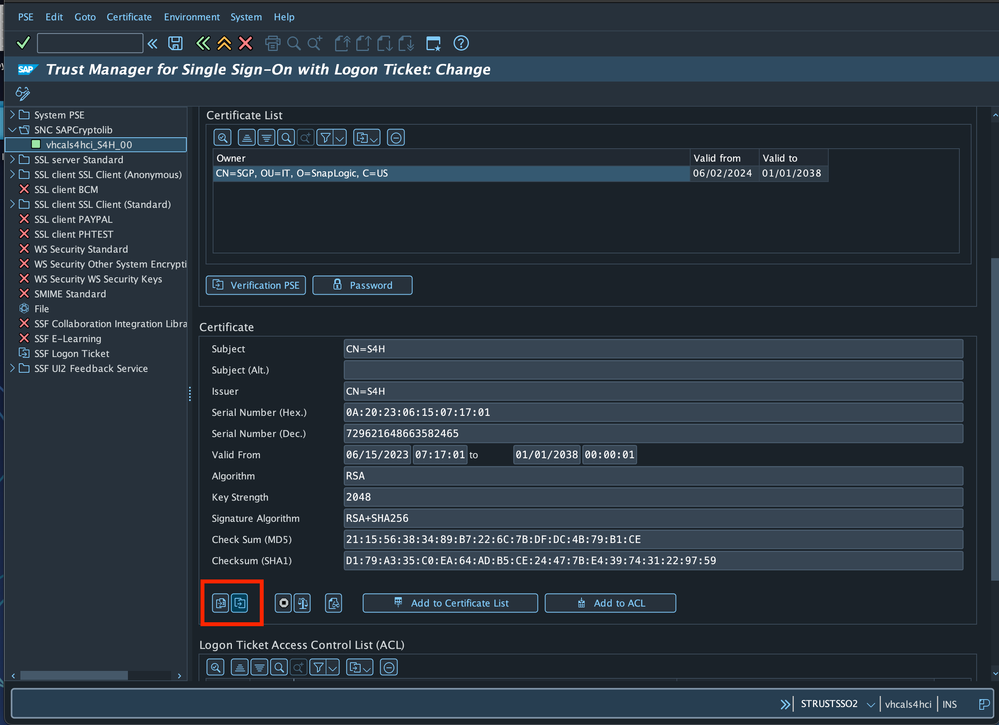Apply the filter funnel in the ACL toolbar

coord(318,667)
